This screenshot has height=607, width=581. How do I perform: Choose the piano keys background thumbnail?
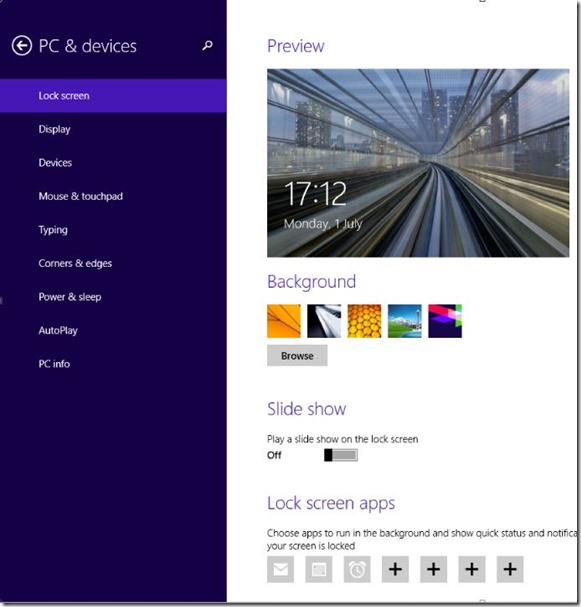(x=324, y=321)
